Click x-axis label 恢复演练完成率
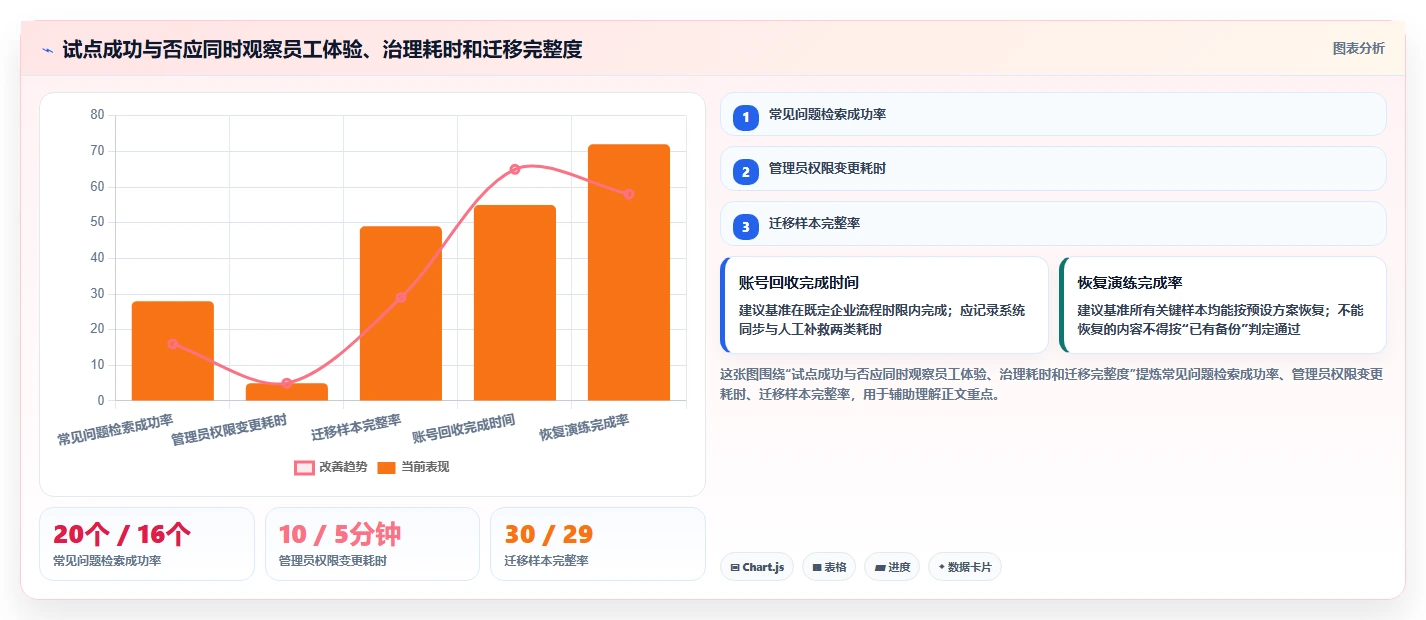This screenshot has height=620, width=1426. [584, 428]
